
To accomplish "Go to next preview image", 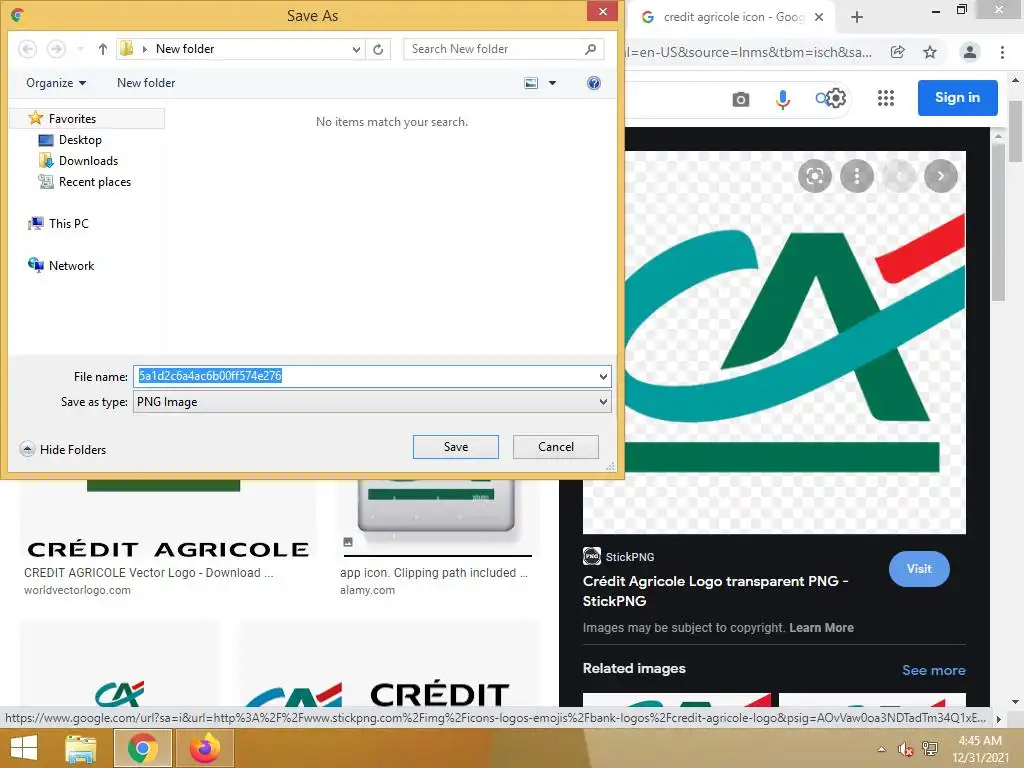I will [x=940, y=176].
